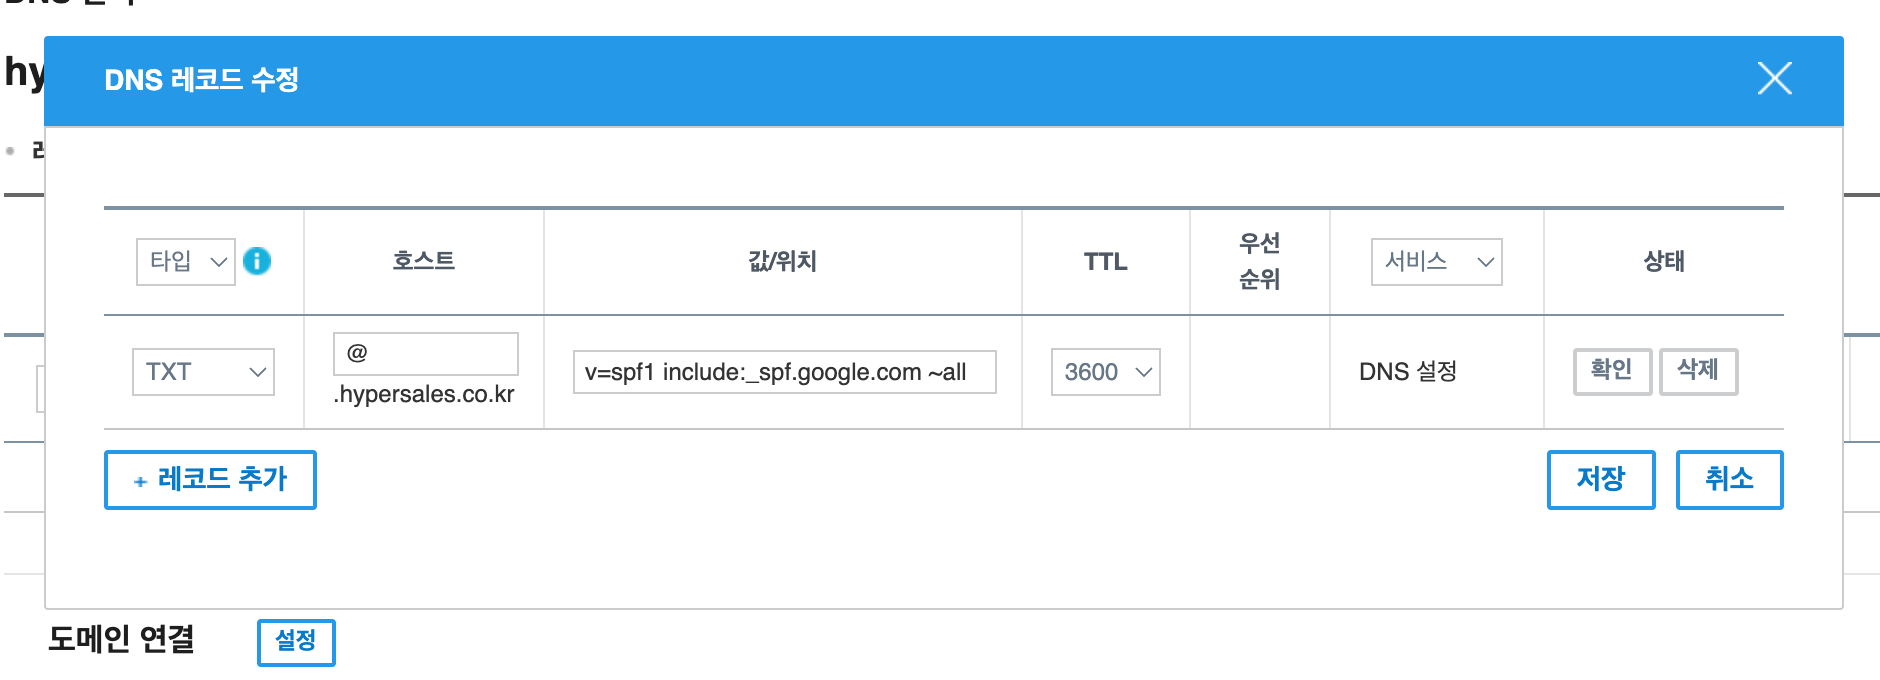Cancel editing with the 취소 button
This screenshot has height=680, width=1880.
pos(1729,480)
